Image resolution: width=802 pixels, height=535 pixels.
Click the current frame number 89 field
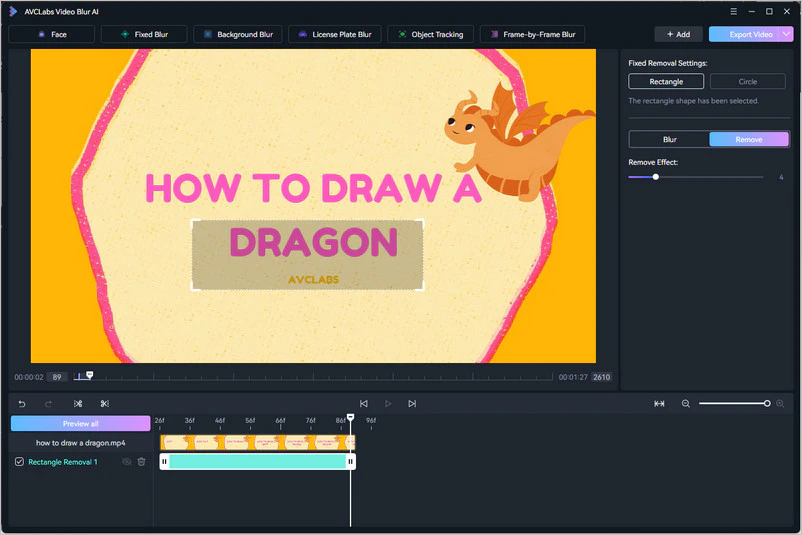pos(57,377)
